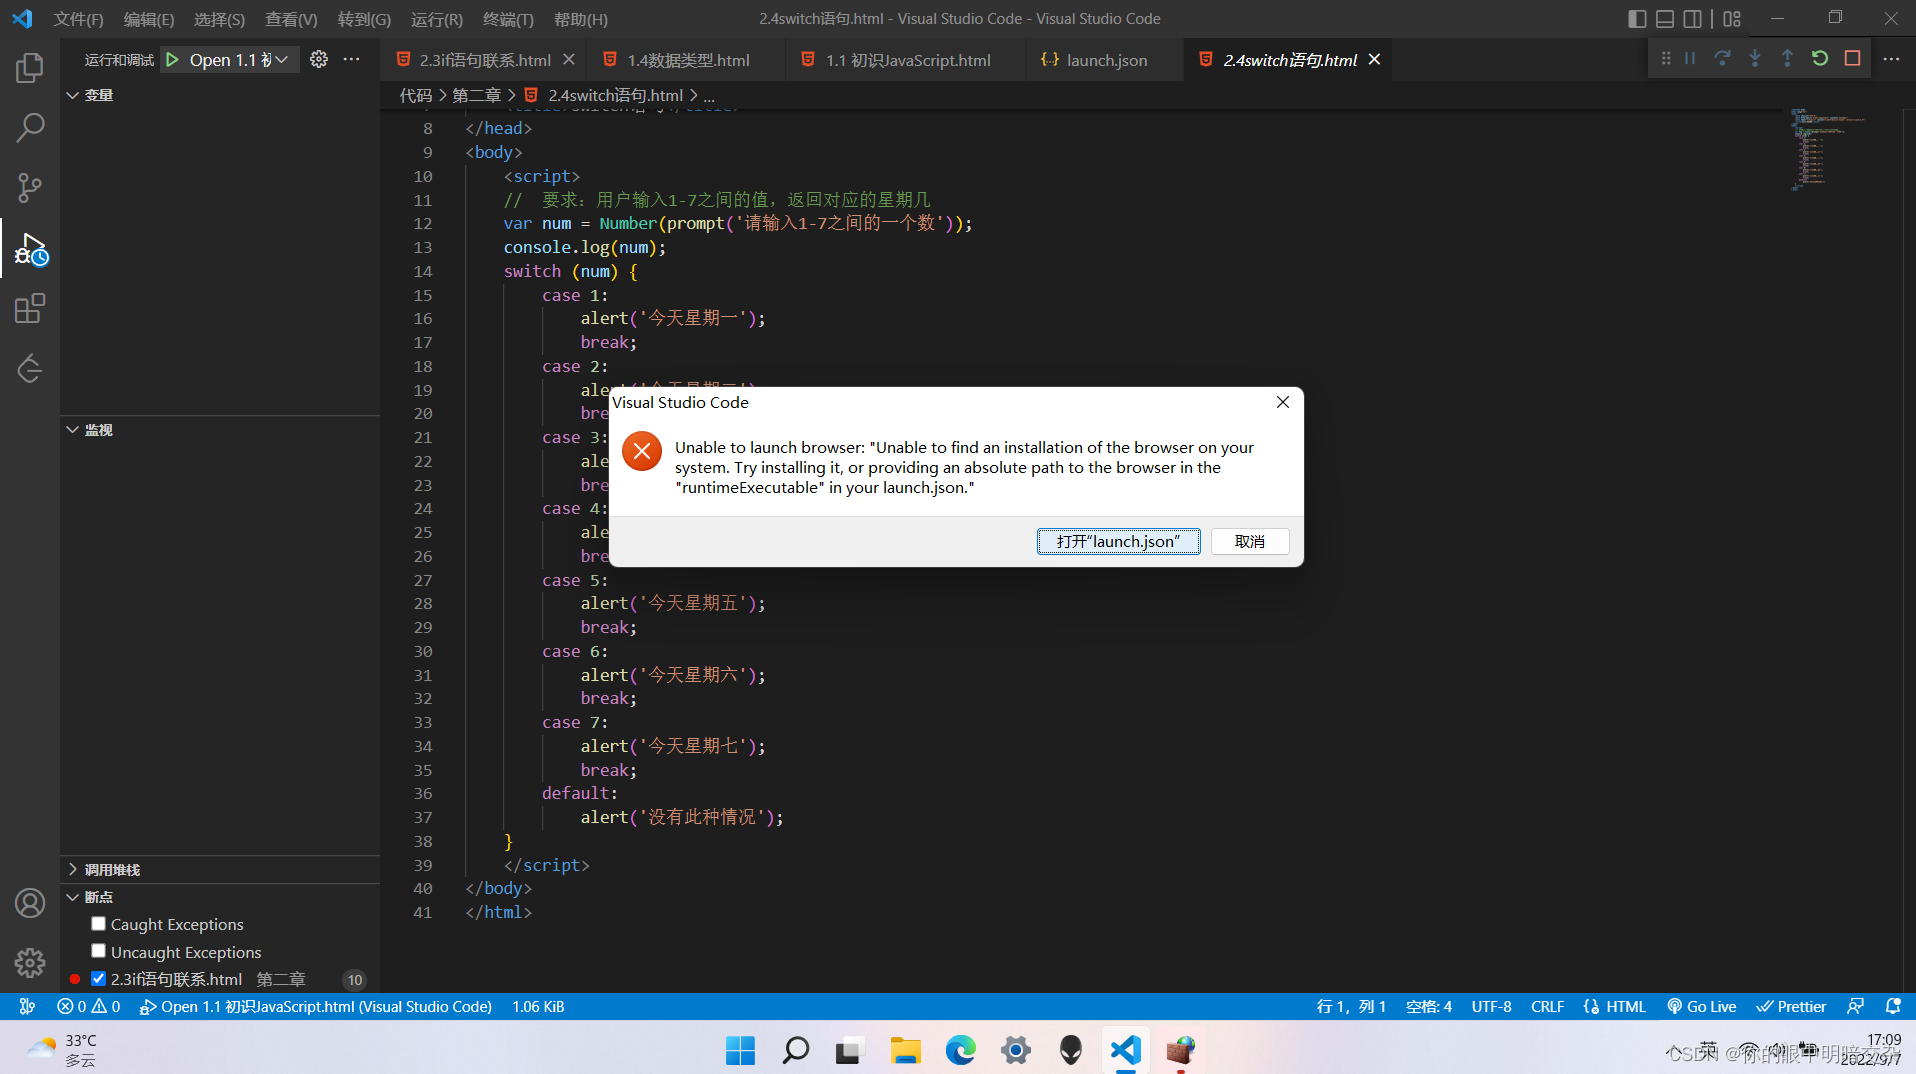This screenshot has height=1074, width=1916.
Task: Open Microsoft Edge from taskbar
Action: [x=960, y=1050]
